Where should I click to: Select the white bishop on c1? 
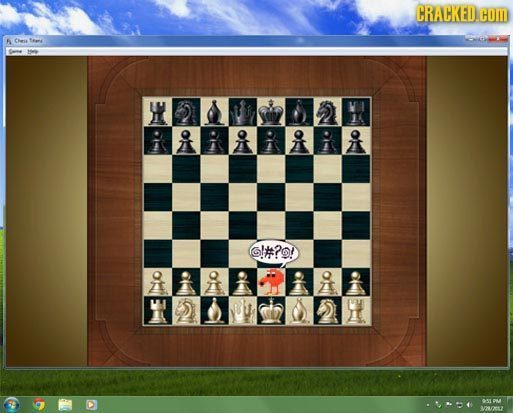214,311
